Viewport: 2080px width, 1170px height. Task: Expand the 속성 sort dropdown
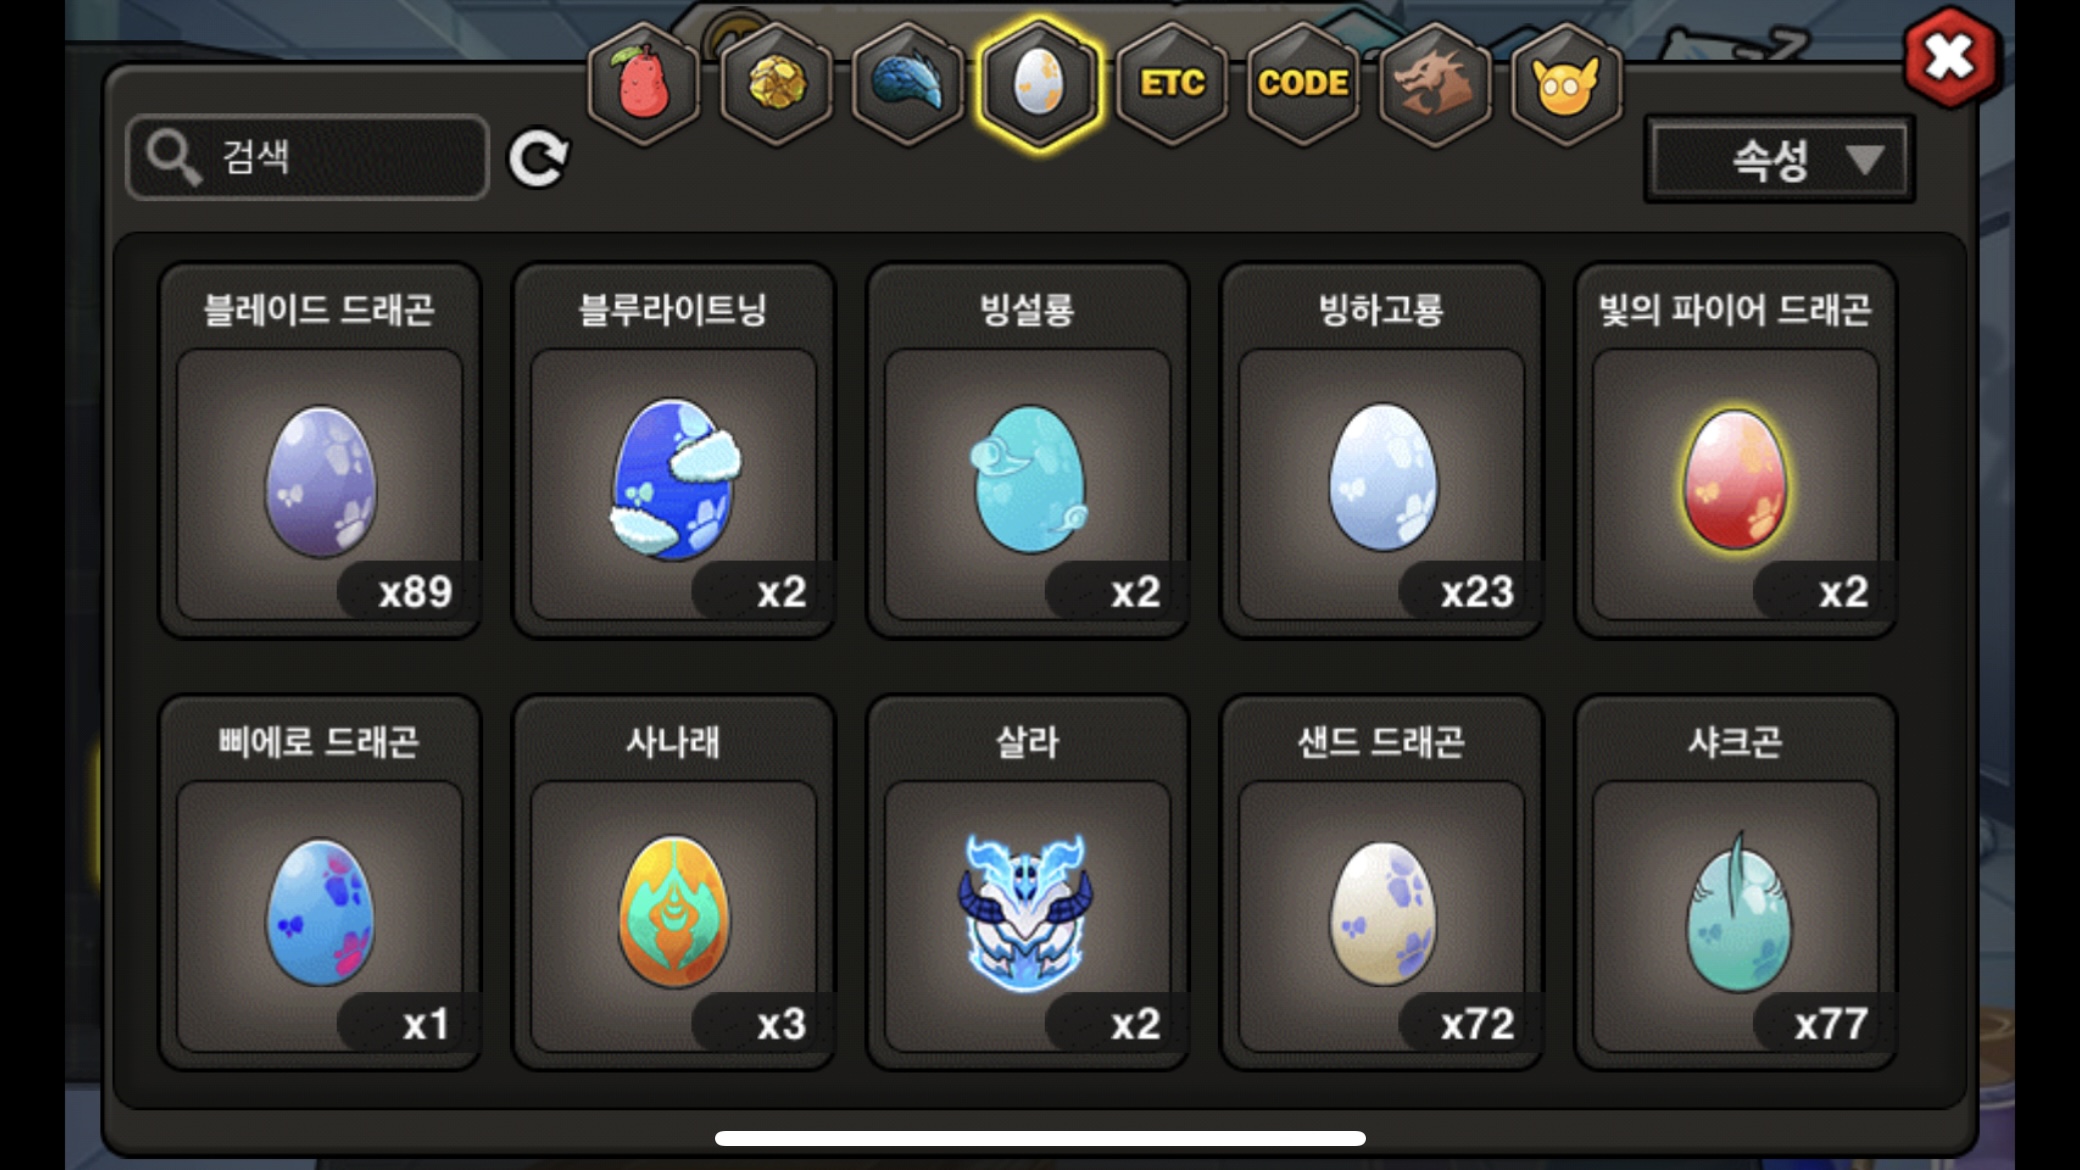click(x=1780, y=159)
